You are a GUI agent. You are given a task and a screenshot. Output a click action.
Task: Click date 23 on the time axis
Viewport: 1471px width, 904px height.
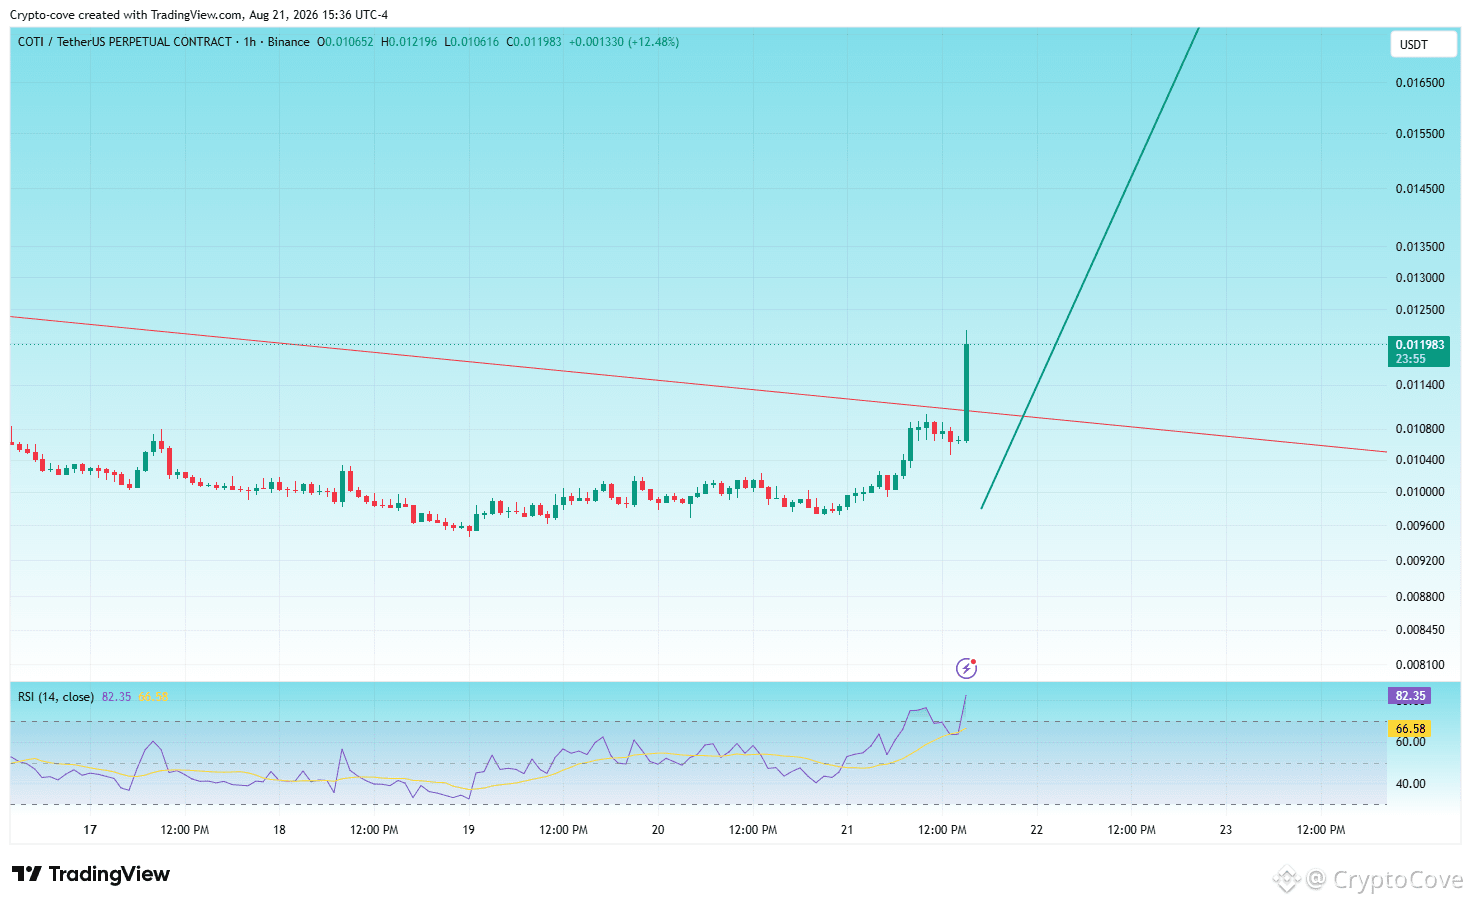tap(1226, 830)
